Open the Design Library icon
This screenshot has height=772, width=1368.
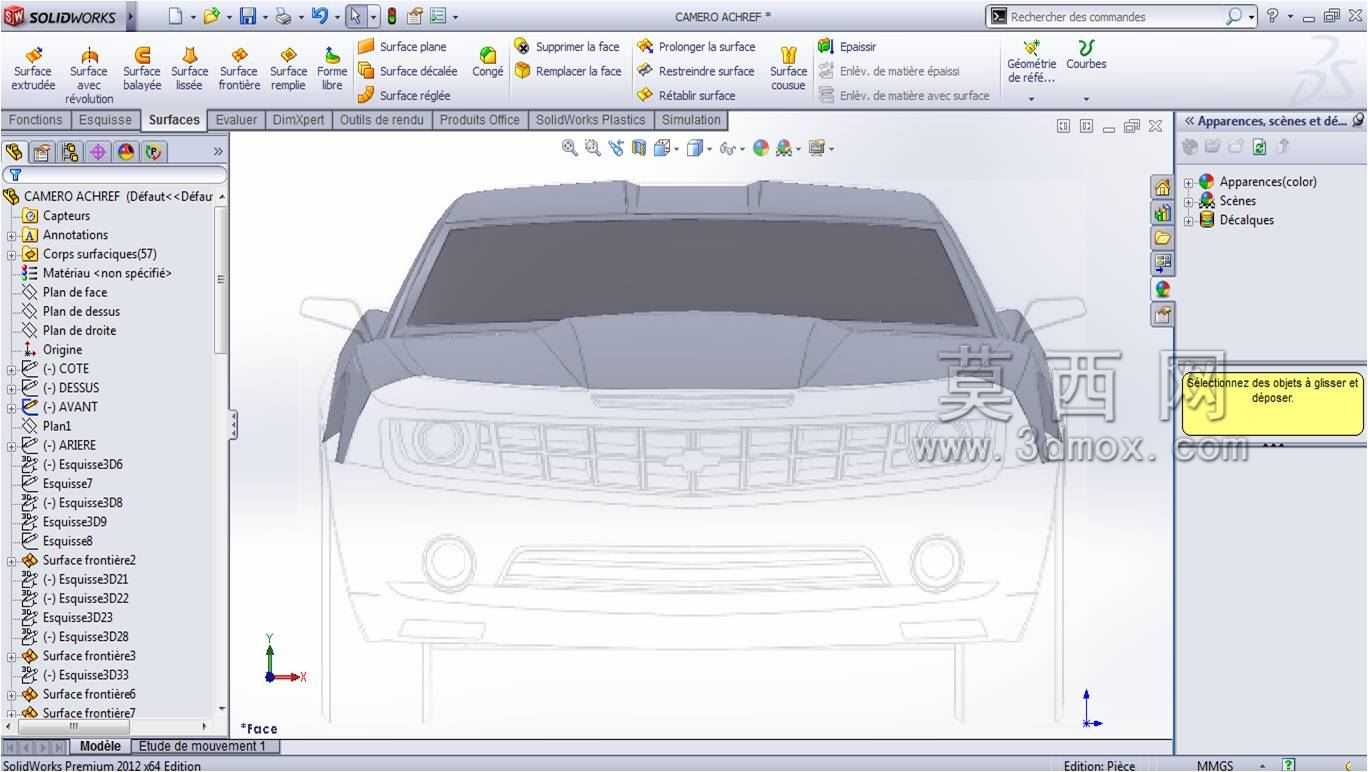tap(1162, 212)
